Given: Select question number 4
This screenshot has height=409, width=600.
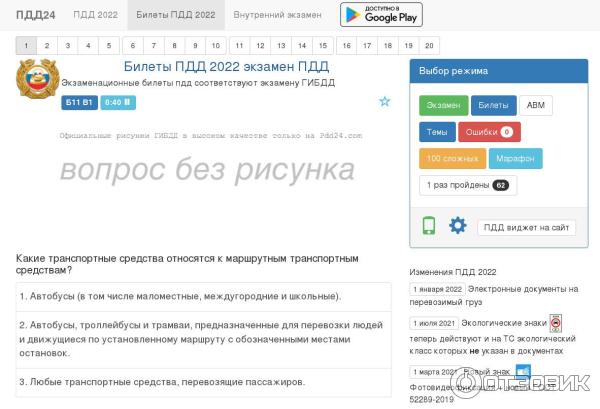Looking at the screenshot, I should [x=88, y=46].
